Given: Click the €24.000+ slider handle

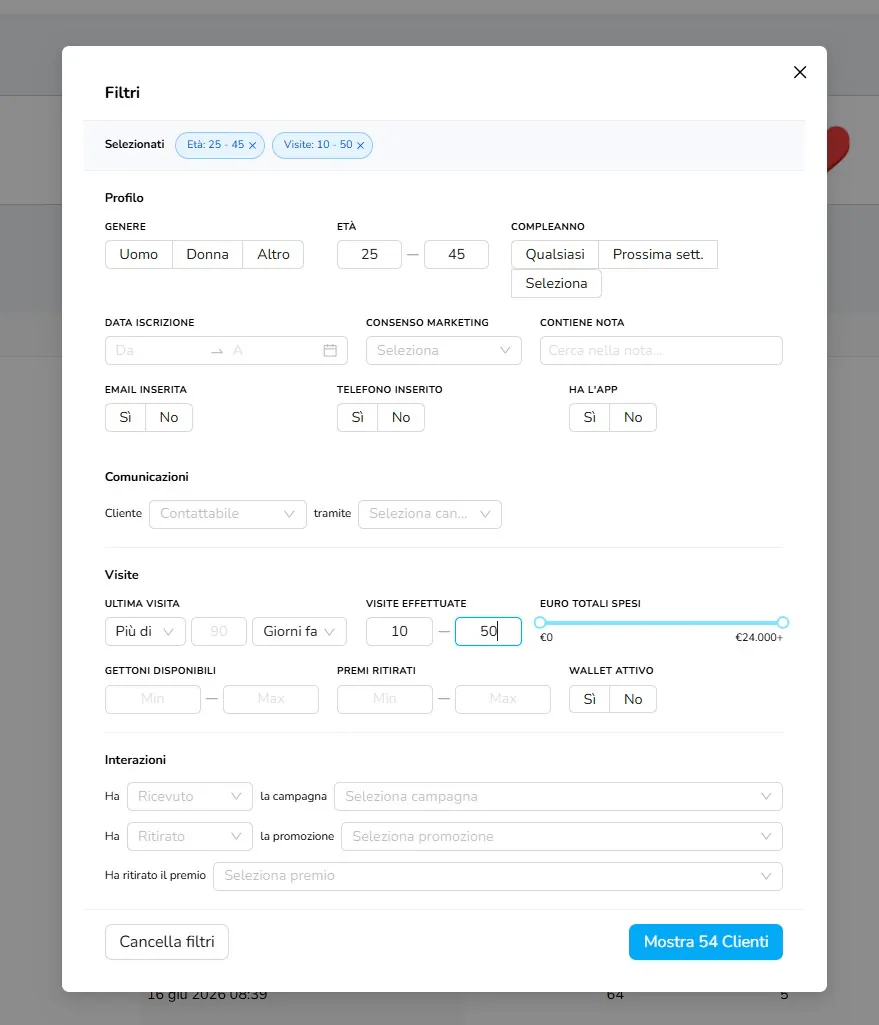Looking at the screenshot, I should coord(783,622).
